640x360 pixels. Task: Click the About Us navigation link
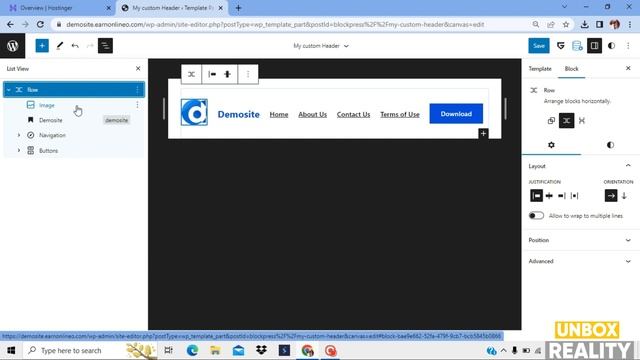tap(312, 114)
